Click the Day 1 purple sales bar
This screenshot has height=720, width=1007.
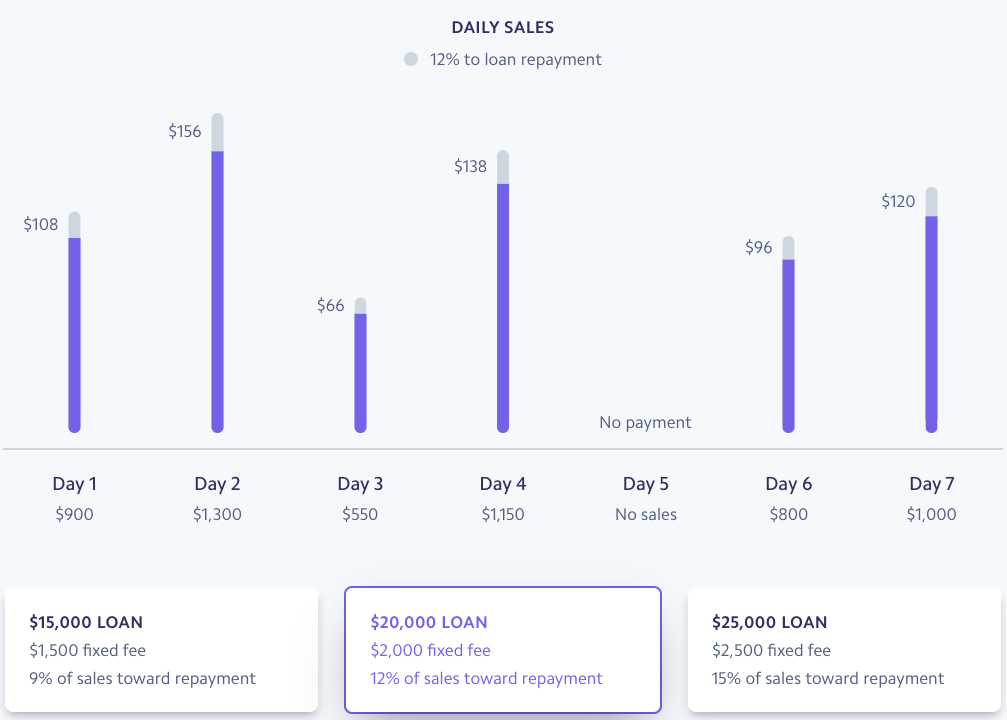(74, 335)
